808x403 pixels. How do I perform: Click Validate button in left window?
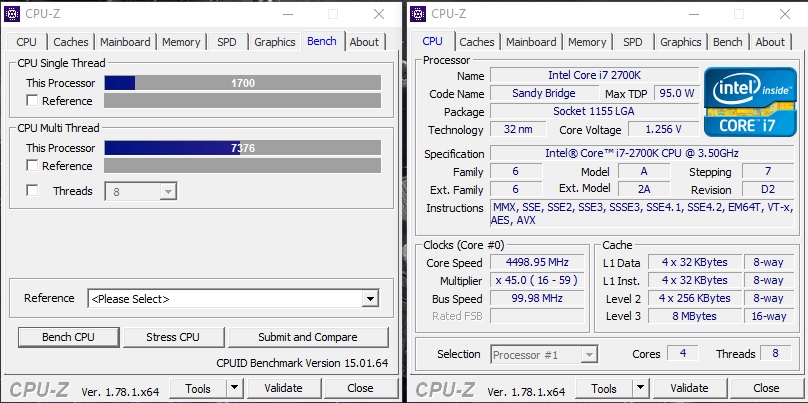tap(283, 388)
